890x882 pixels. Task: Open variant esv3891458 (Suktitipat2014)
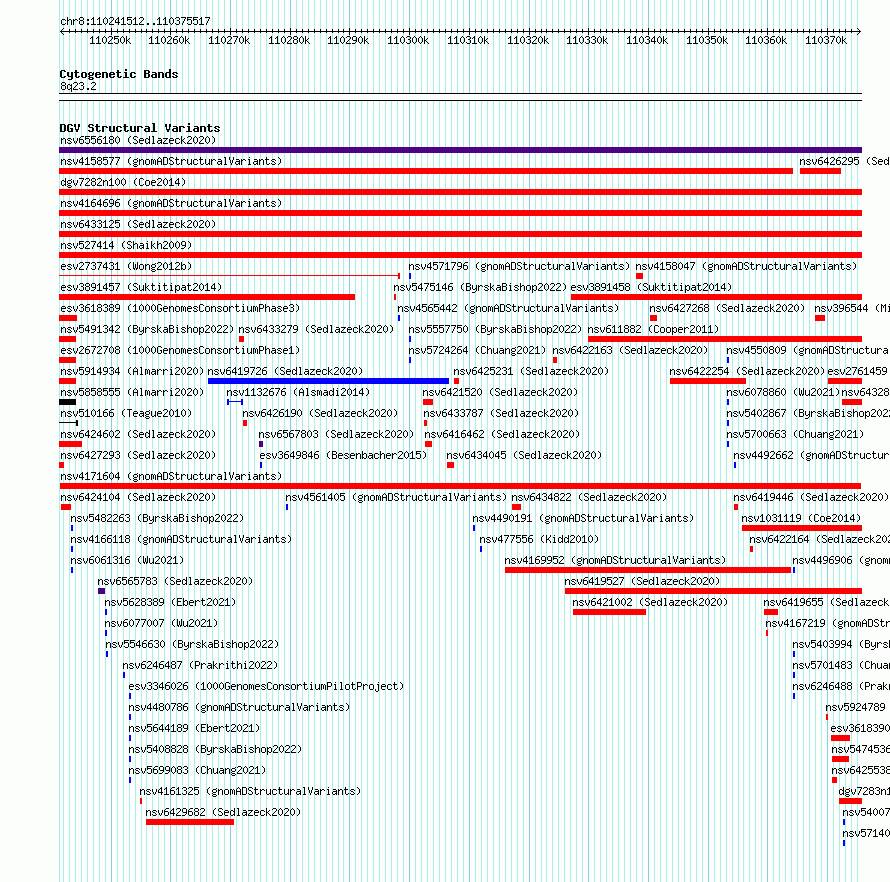[x=651, y=287]
